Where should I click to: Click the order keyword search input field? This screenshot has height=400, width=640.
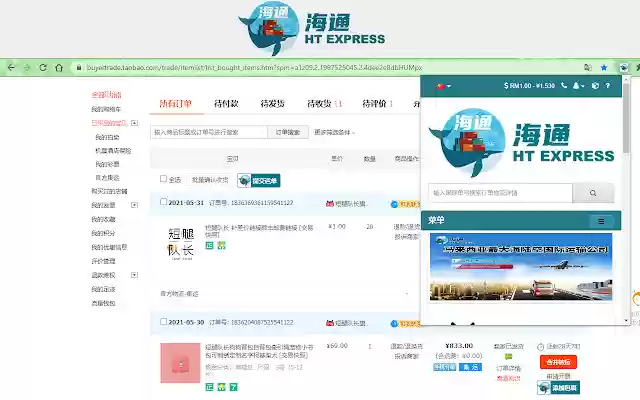click(209, 132)
